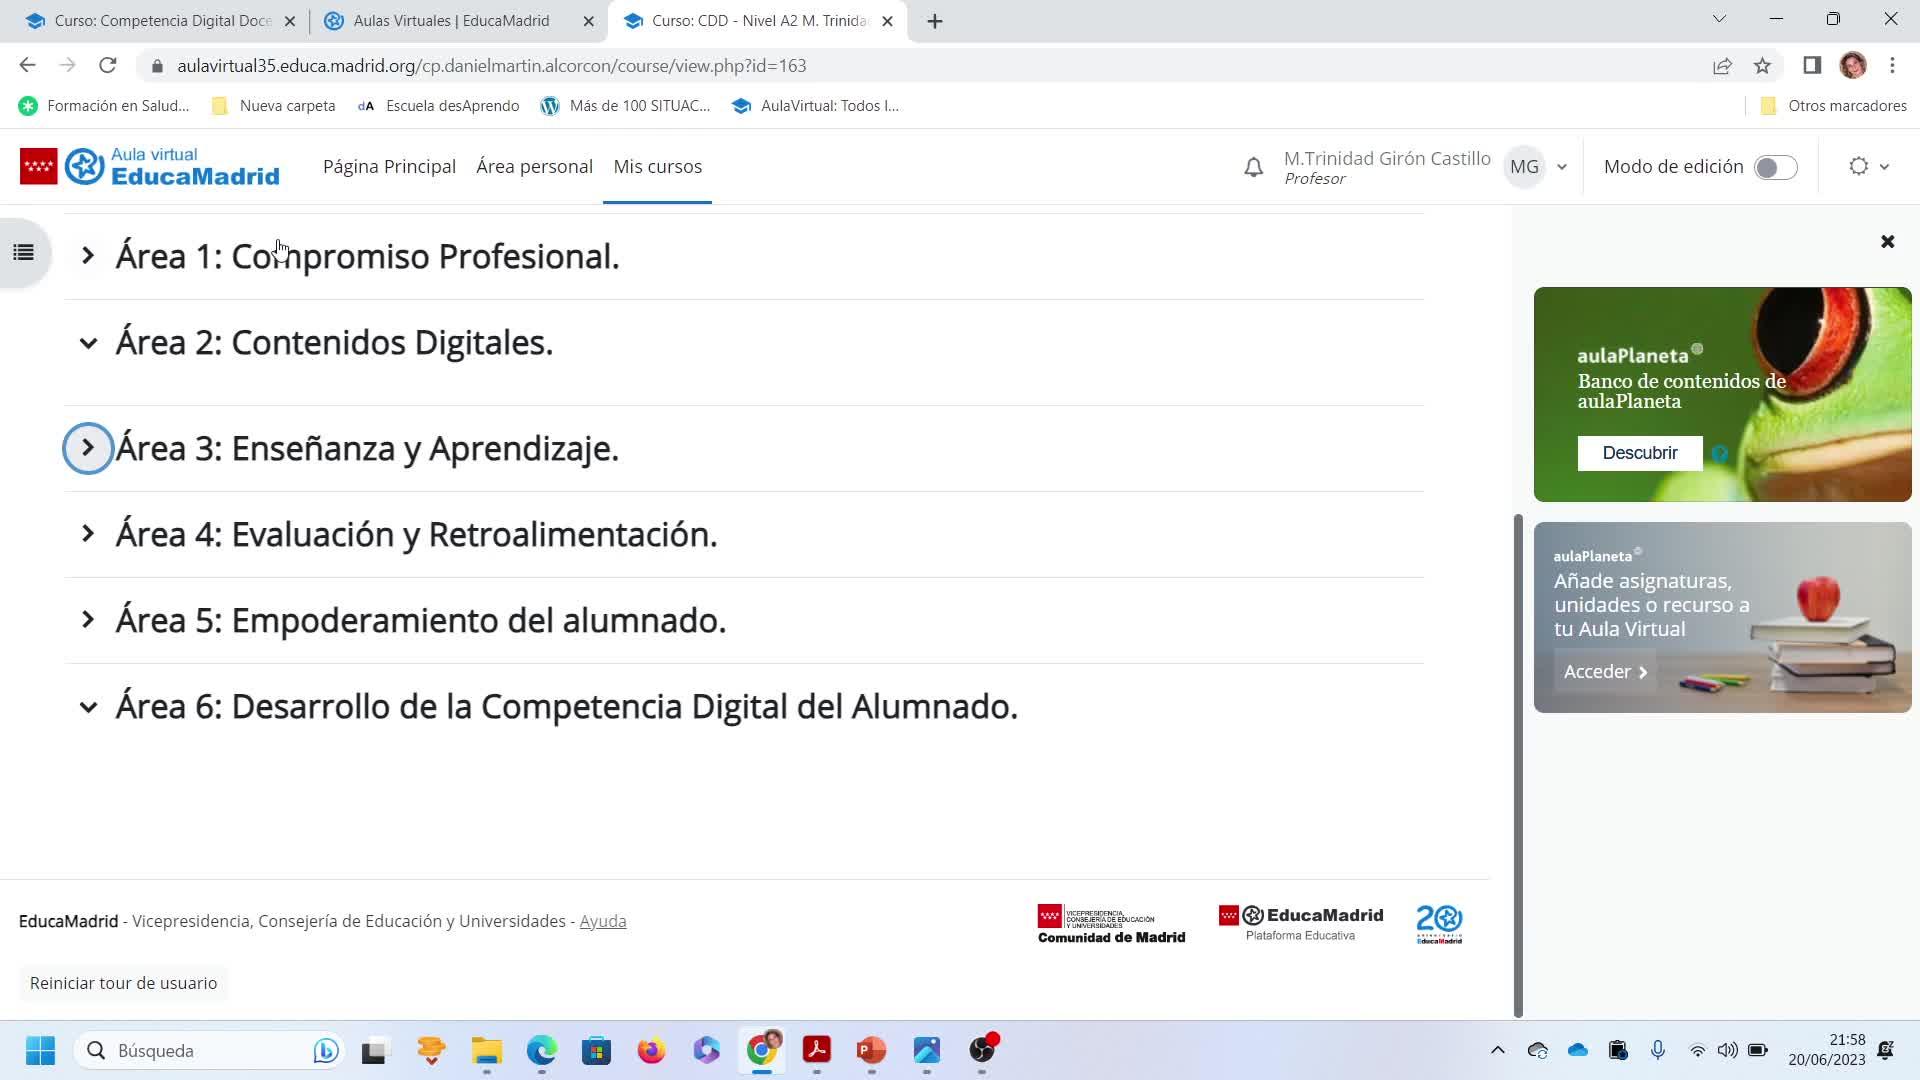Open the accessibility settings dropdown
The height and width of the screenshot is (1080, 1920).
tap(1868, 167)
